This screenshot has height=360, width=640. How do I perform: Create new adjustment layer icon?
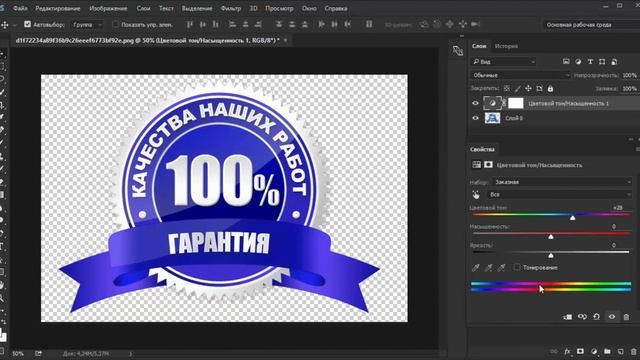[x=594, y=351]
